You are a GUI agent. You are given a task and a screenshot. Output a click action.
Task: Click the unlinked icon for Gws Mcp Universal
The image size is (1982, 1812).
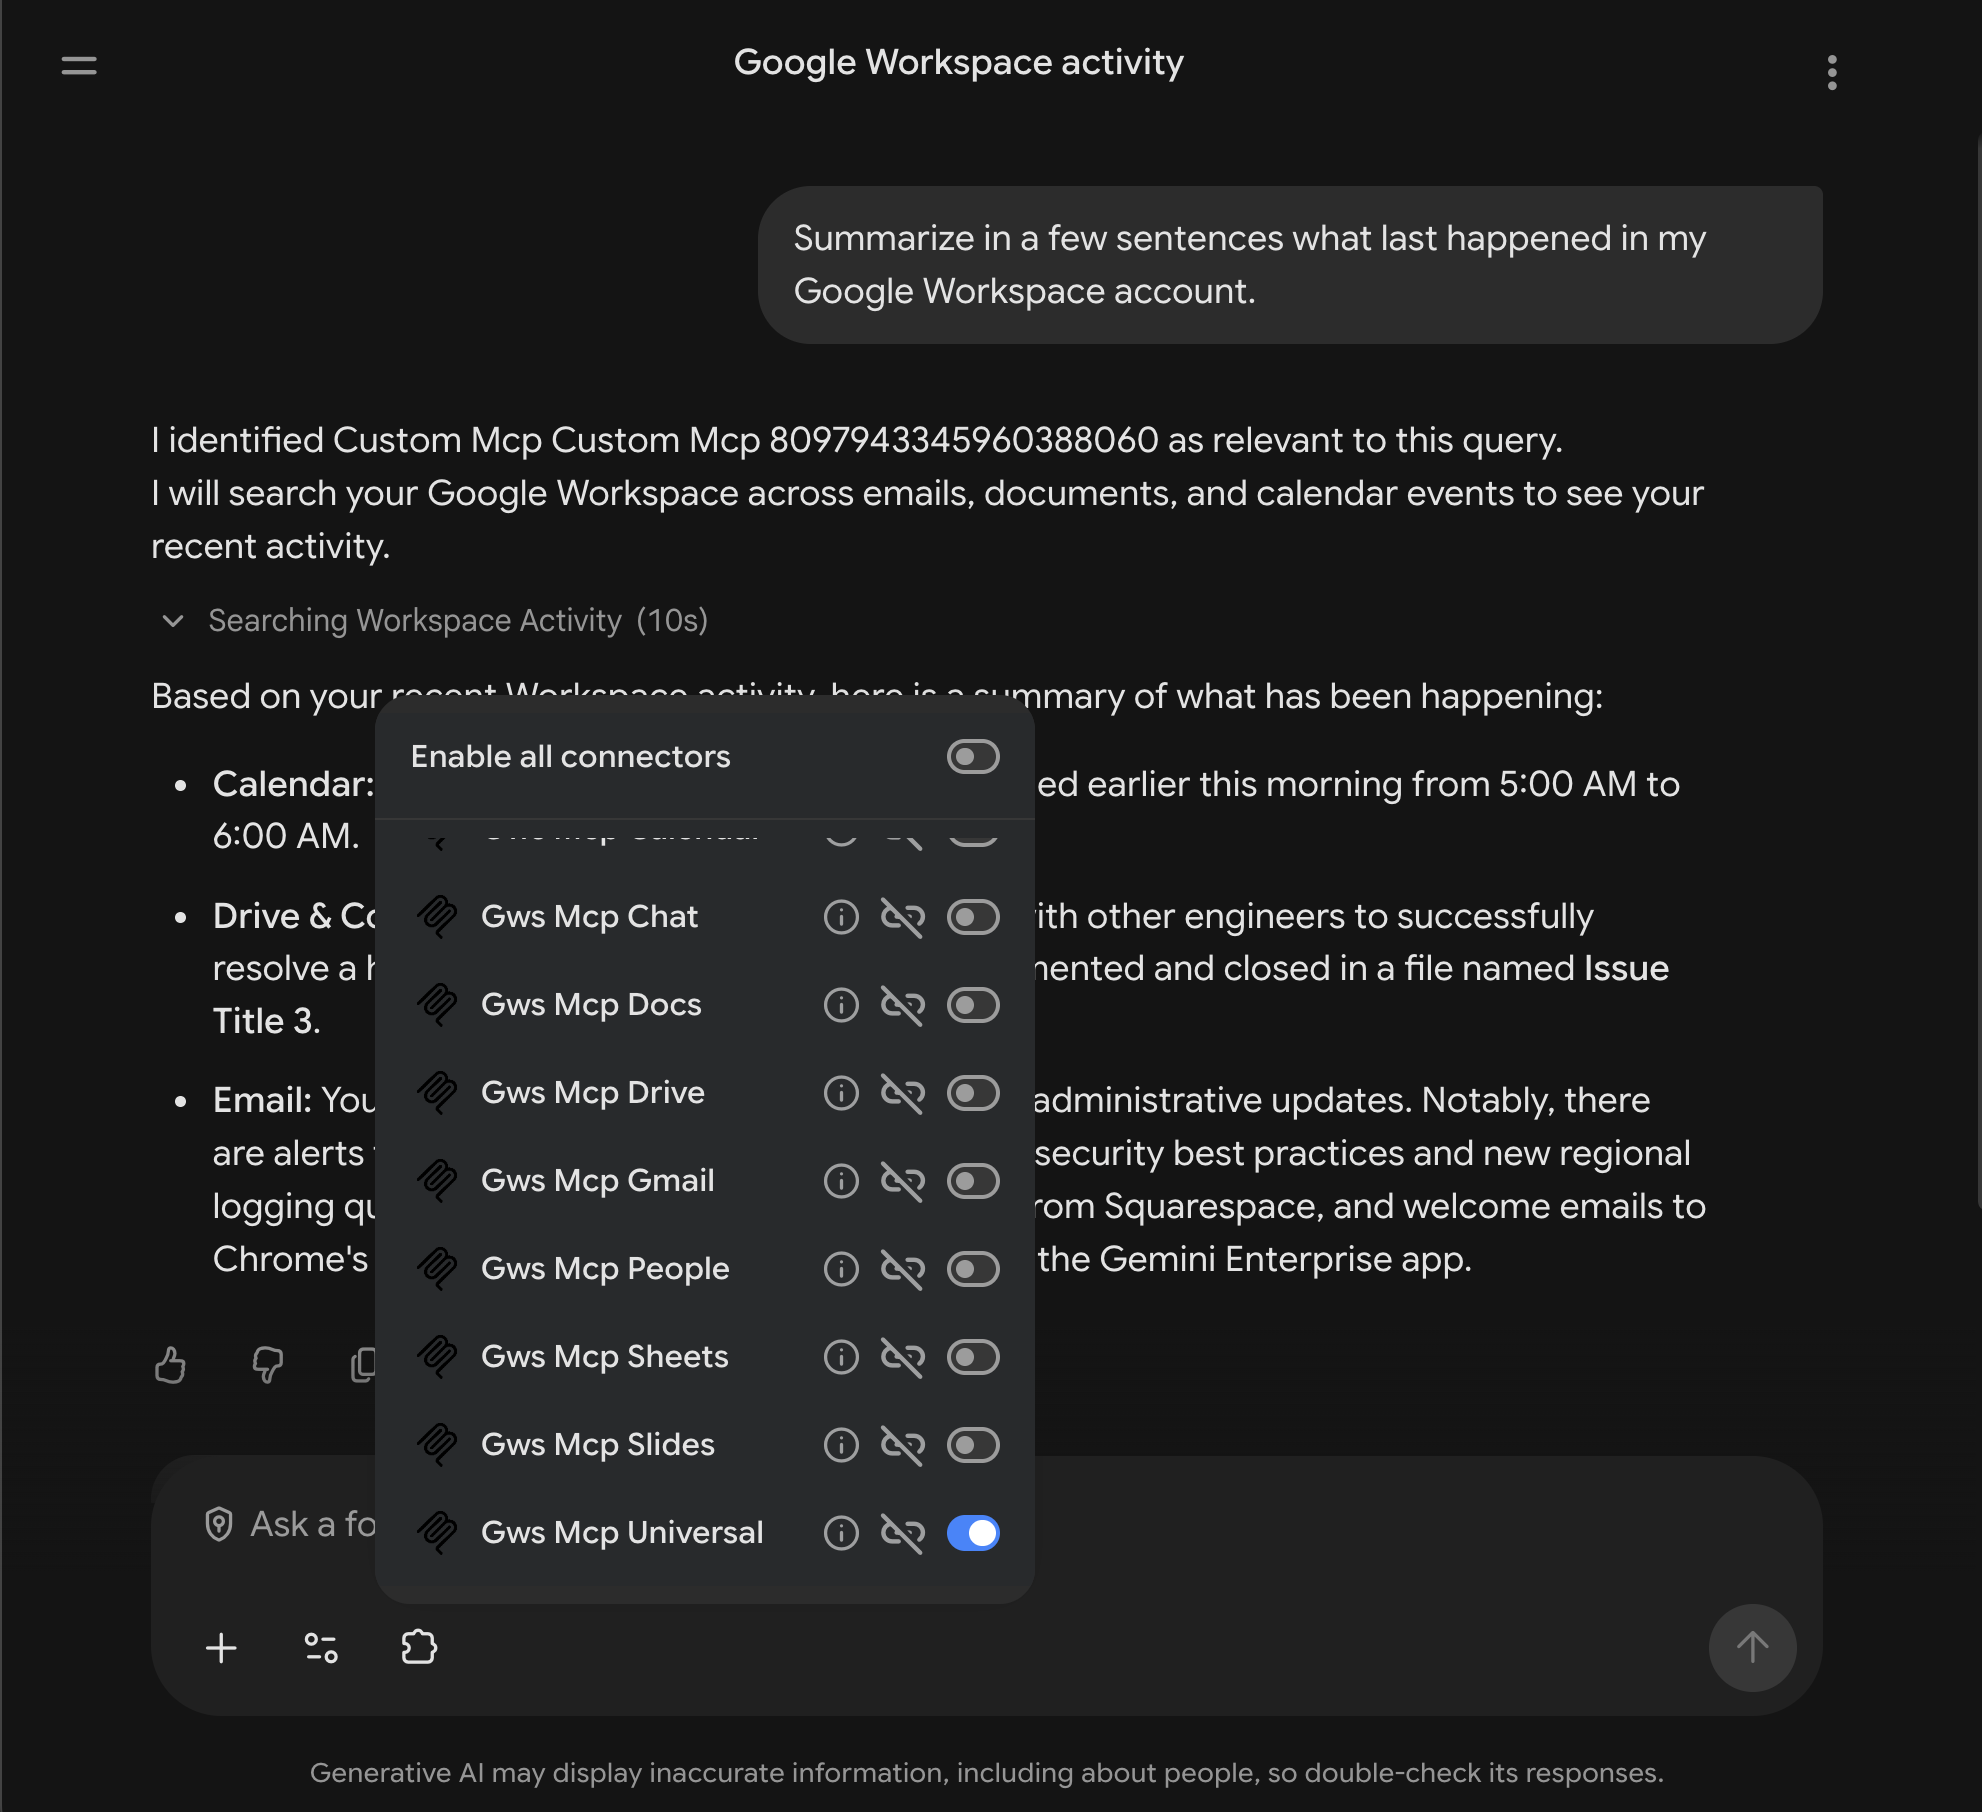[902, 1533]
